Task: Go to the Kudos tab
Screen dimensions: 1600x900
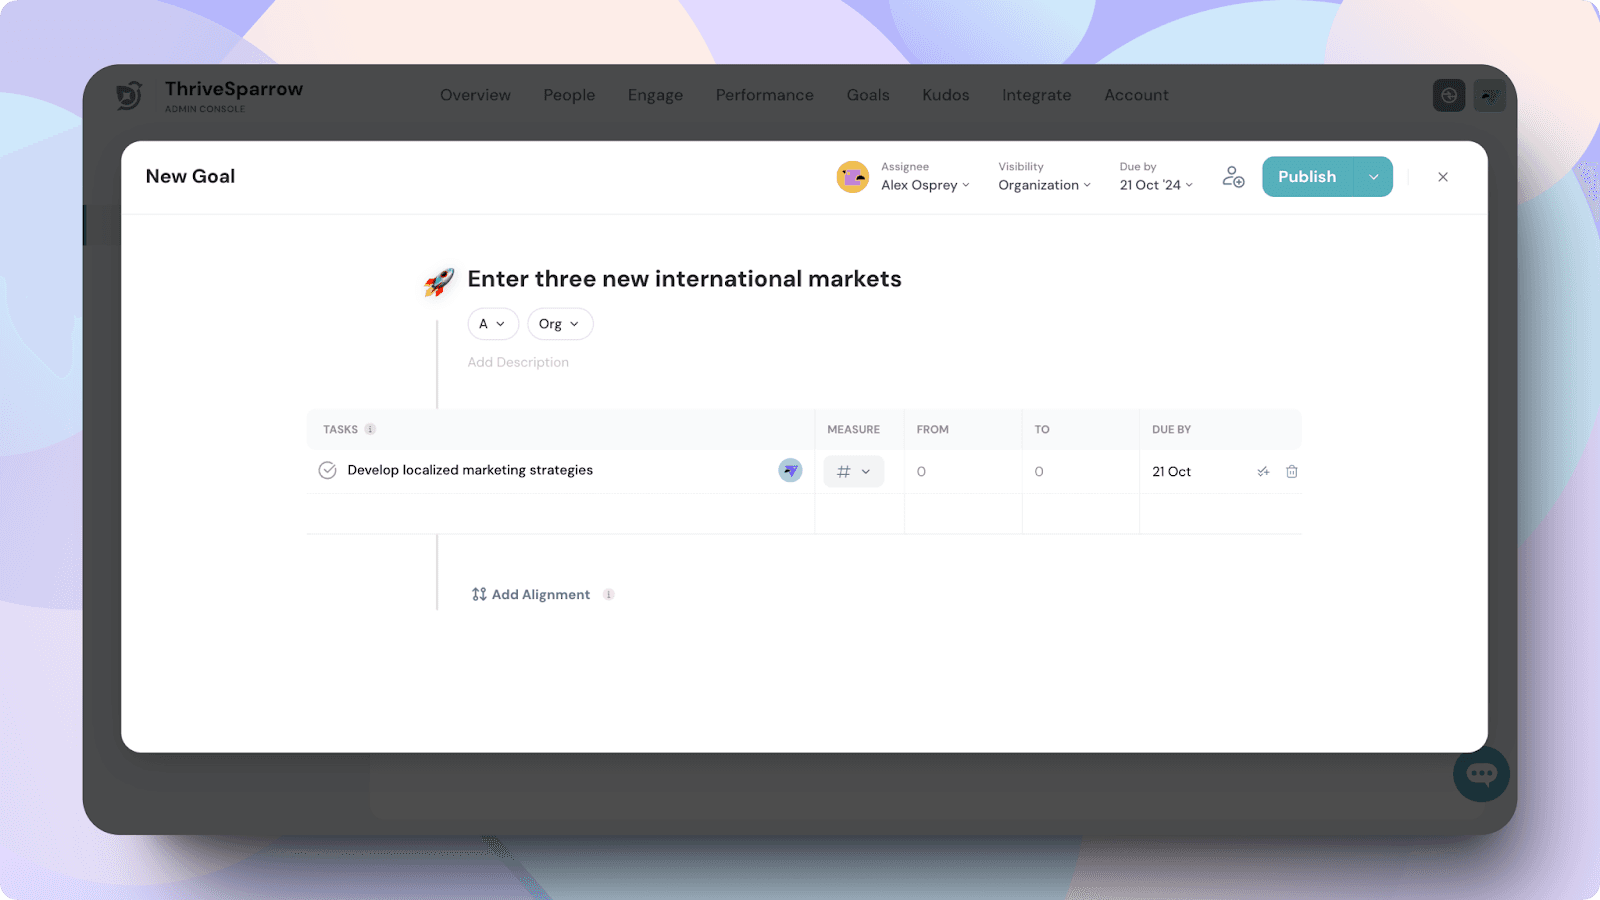Action: pyautogui.click(x=945, y=95)
